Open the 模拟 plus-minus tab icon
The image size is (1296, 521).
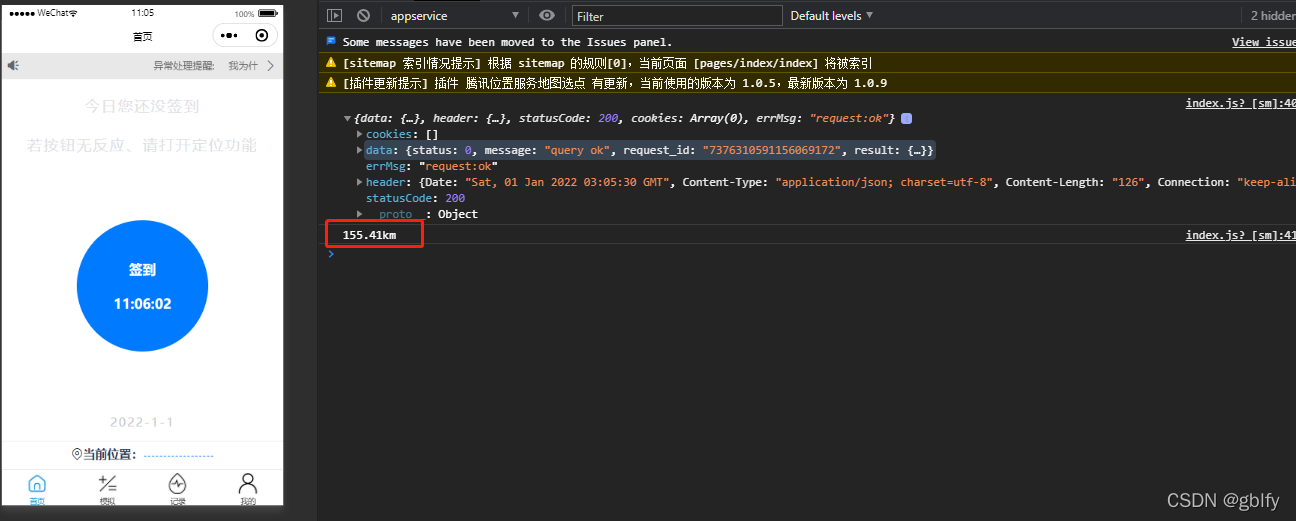[108, 483]
